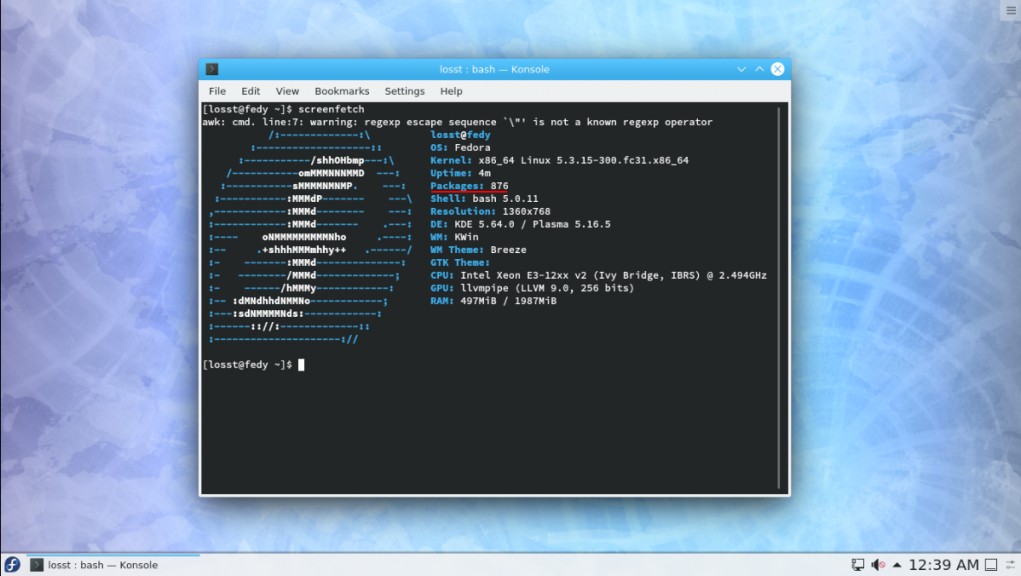Image resolution: width=1021 pixels, height=576 pixels.
Task: Open the Fedora application launcher
Action: [x=12, y=565]
